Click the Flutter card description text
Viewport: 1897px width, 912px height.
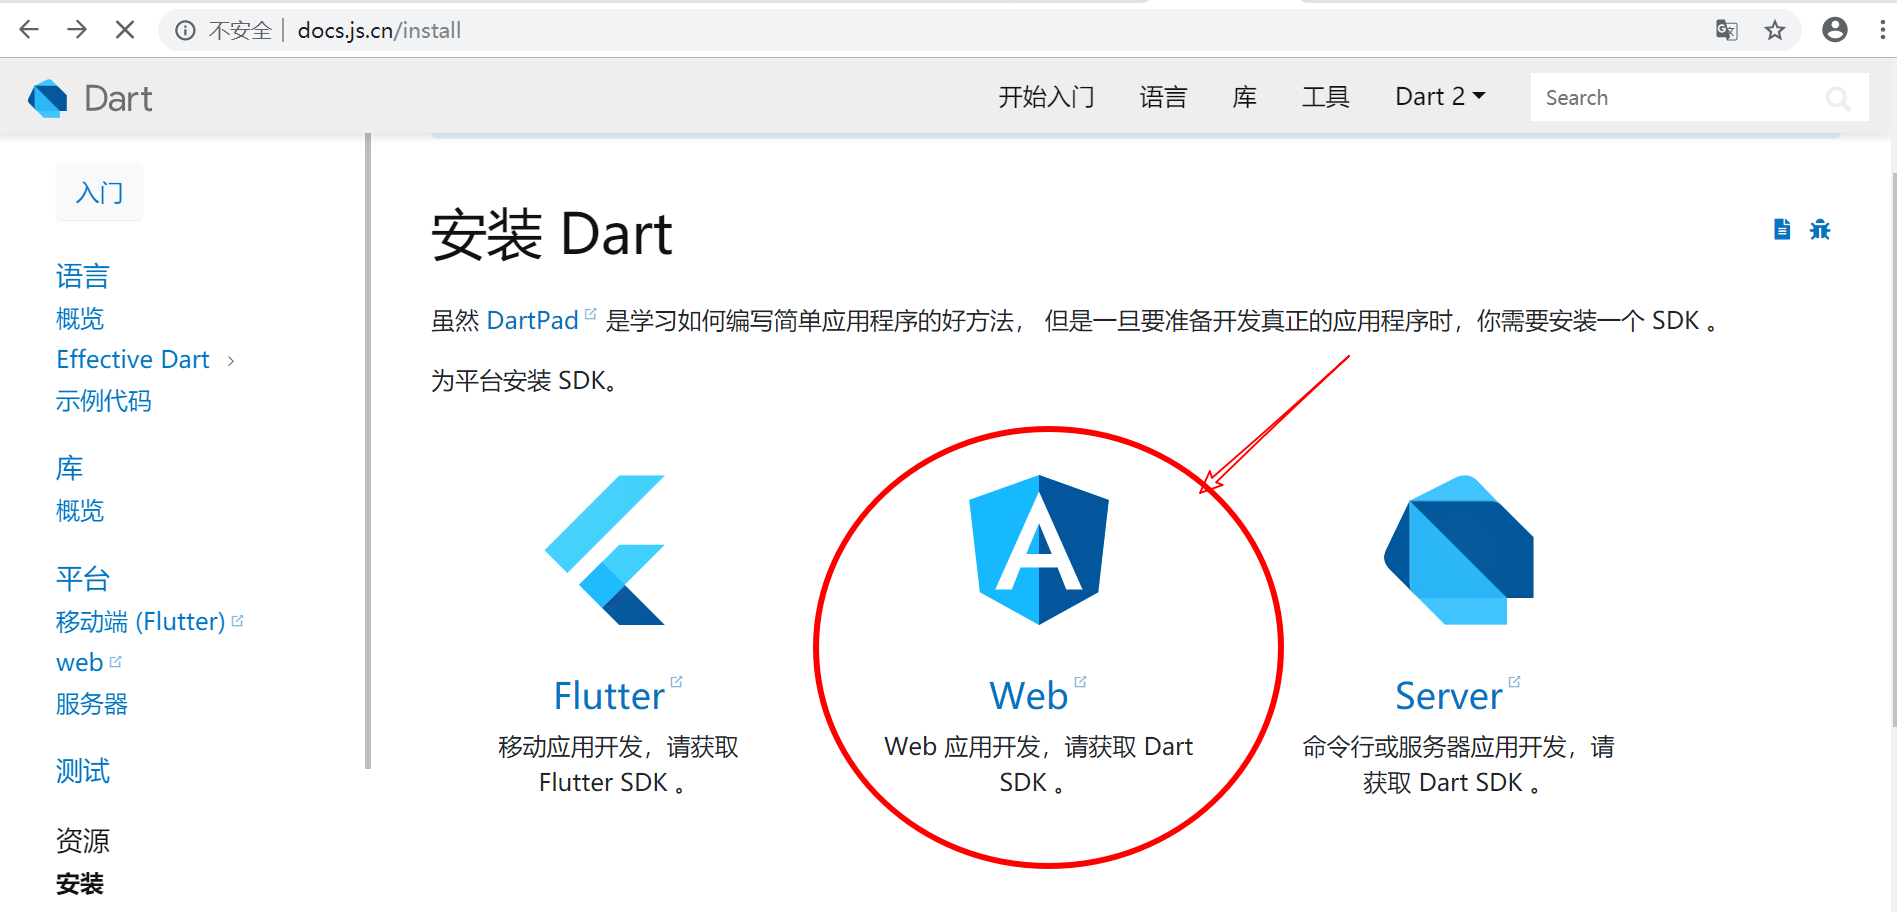click(x=617, y=765)
